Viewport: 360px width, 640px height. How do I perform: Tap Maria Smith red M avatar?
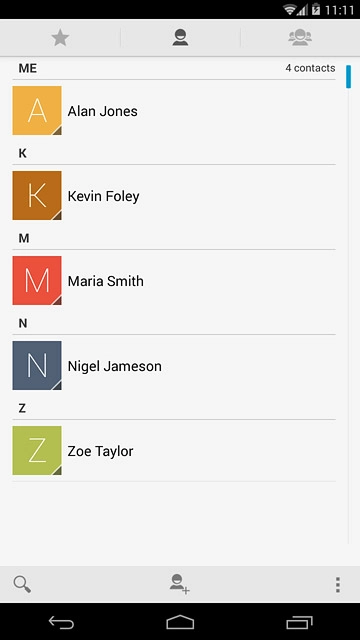37,280
